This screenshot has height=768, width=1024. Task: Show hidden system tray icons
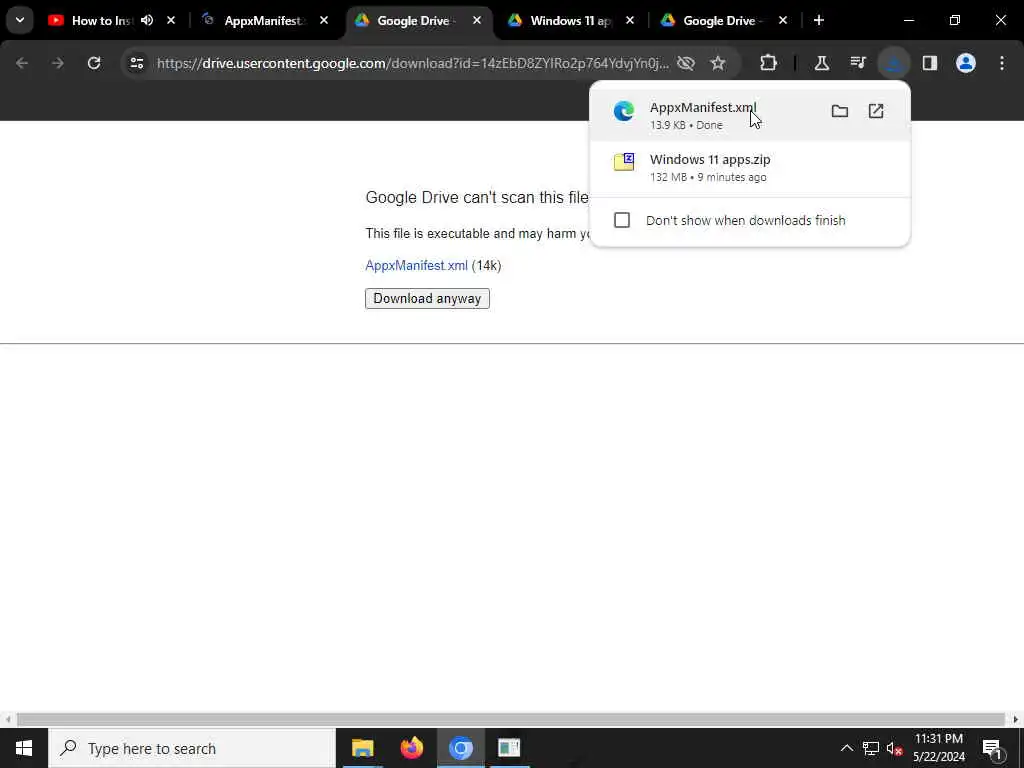tap(846, 748)
